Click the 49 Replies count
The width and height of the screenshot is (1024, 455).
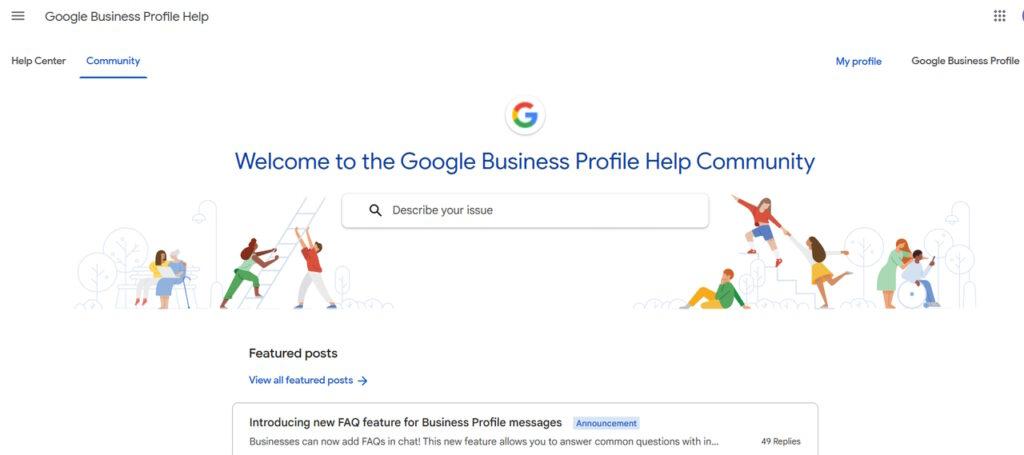(780, 441)
